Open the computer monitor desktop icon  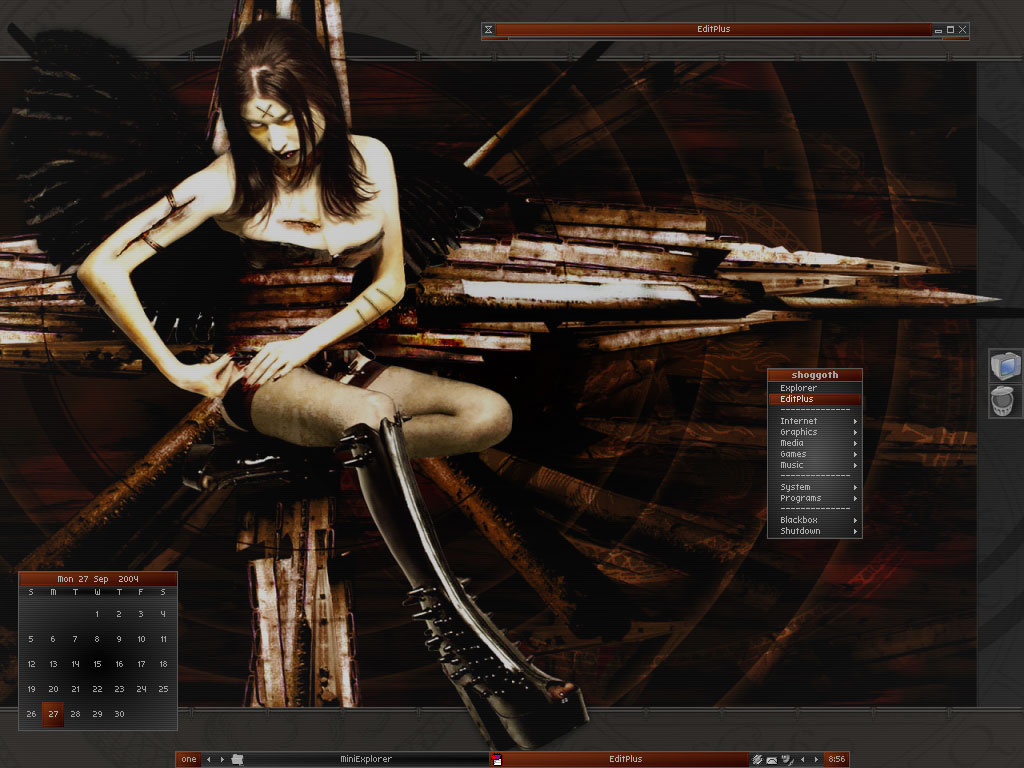1005,365
